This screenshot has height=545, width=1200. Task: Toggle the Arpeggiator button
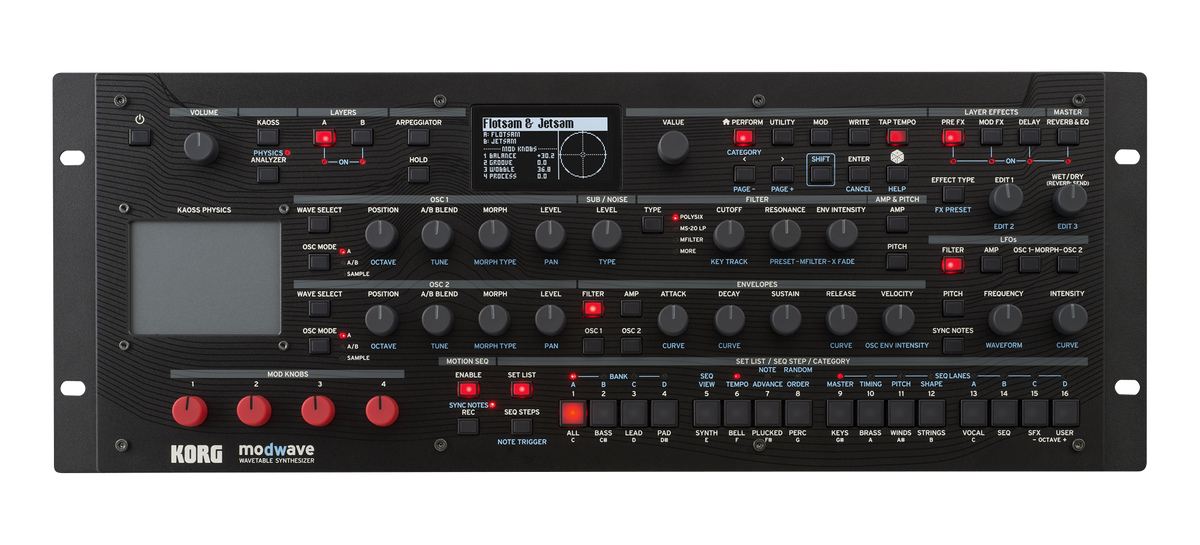(419, 136)
